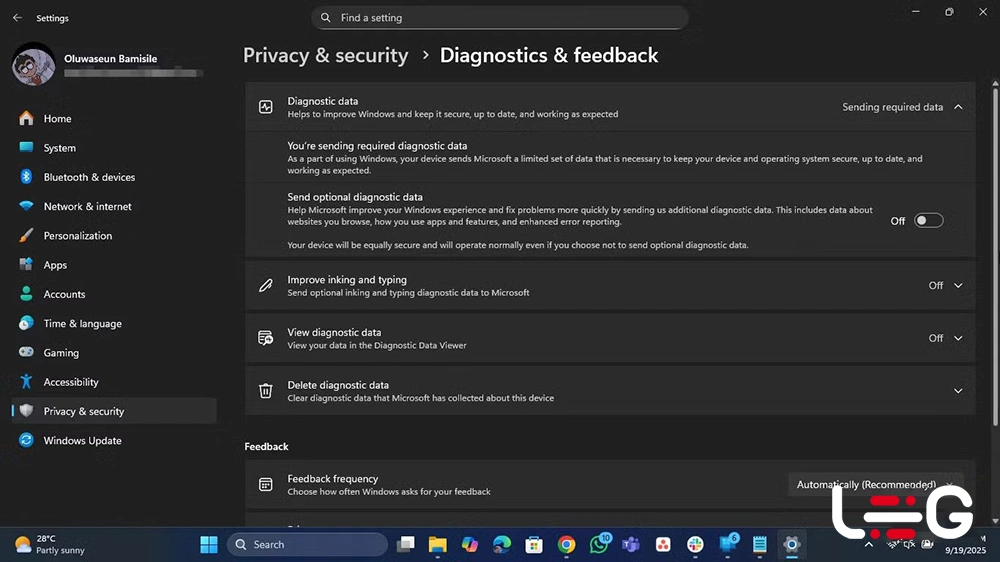
Task: Open Bluetooth & devices settings
Action: pyautogui.click(x=89, y=177)
